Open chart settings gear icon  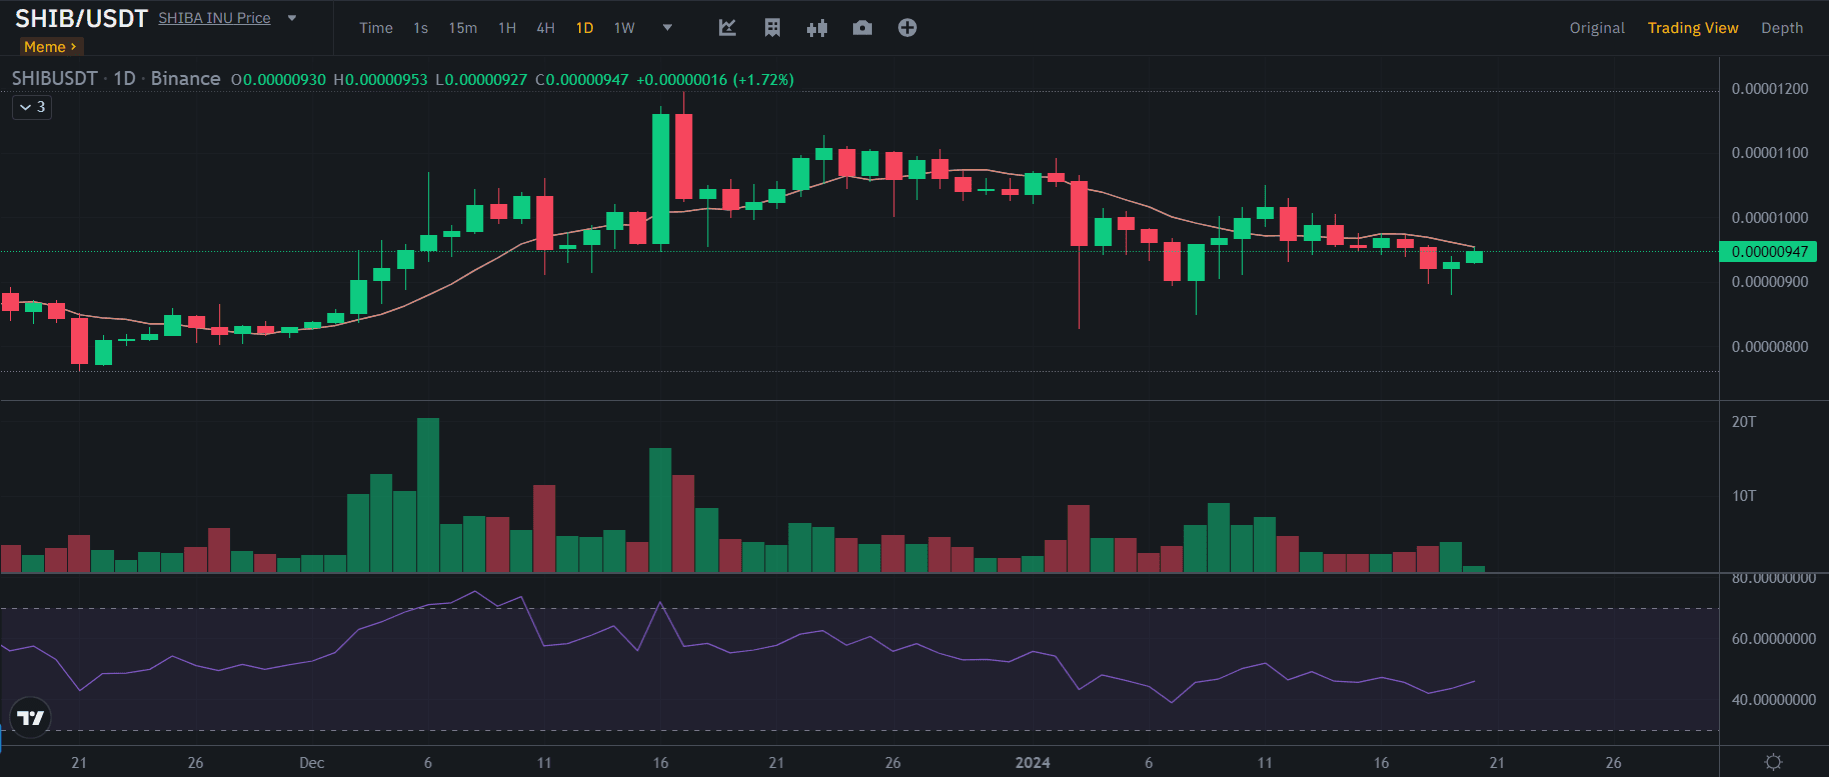tap(1773, 762)
